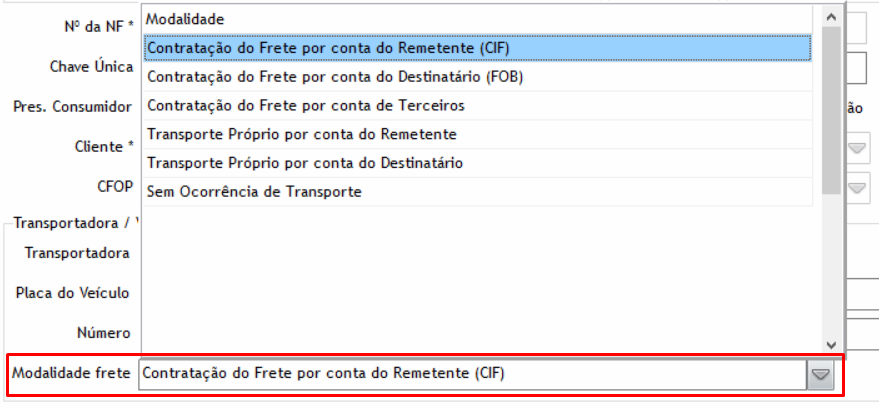Viewport: 879px width, 408px height.
Task: Focus the Nº da NF row field
Action: [856, 27]
